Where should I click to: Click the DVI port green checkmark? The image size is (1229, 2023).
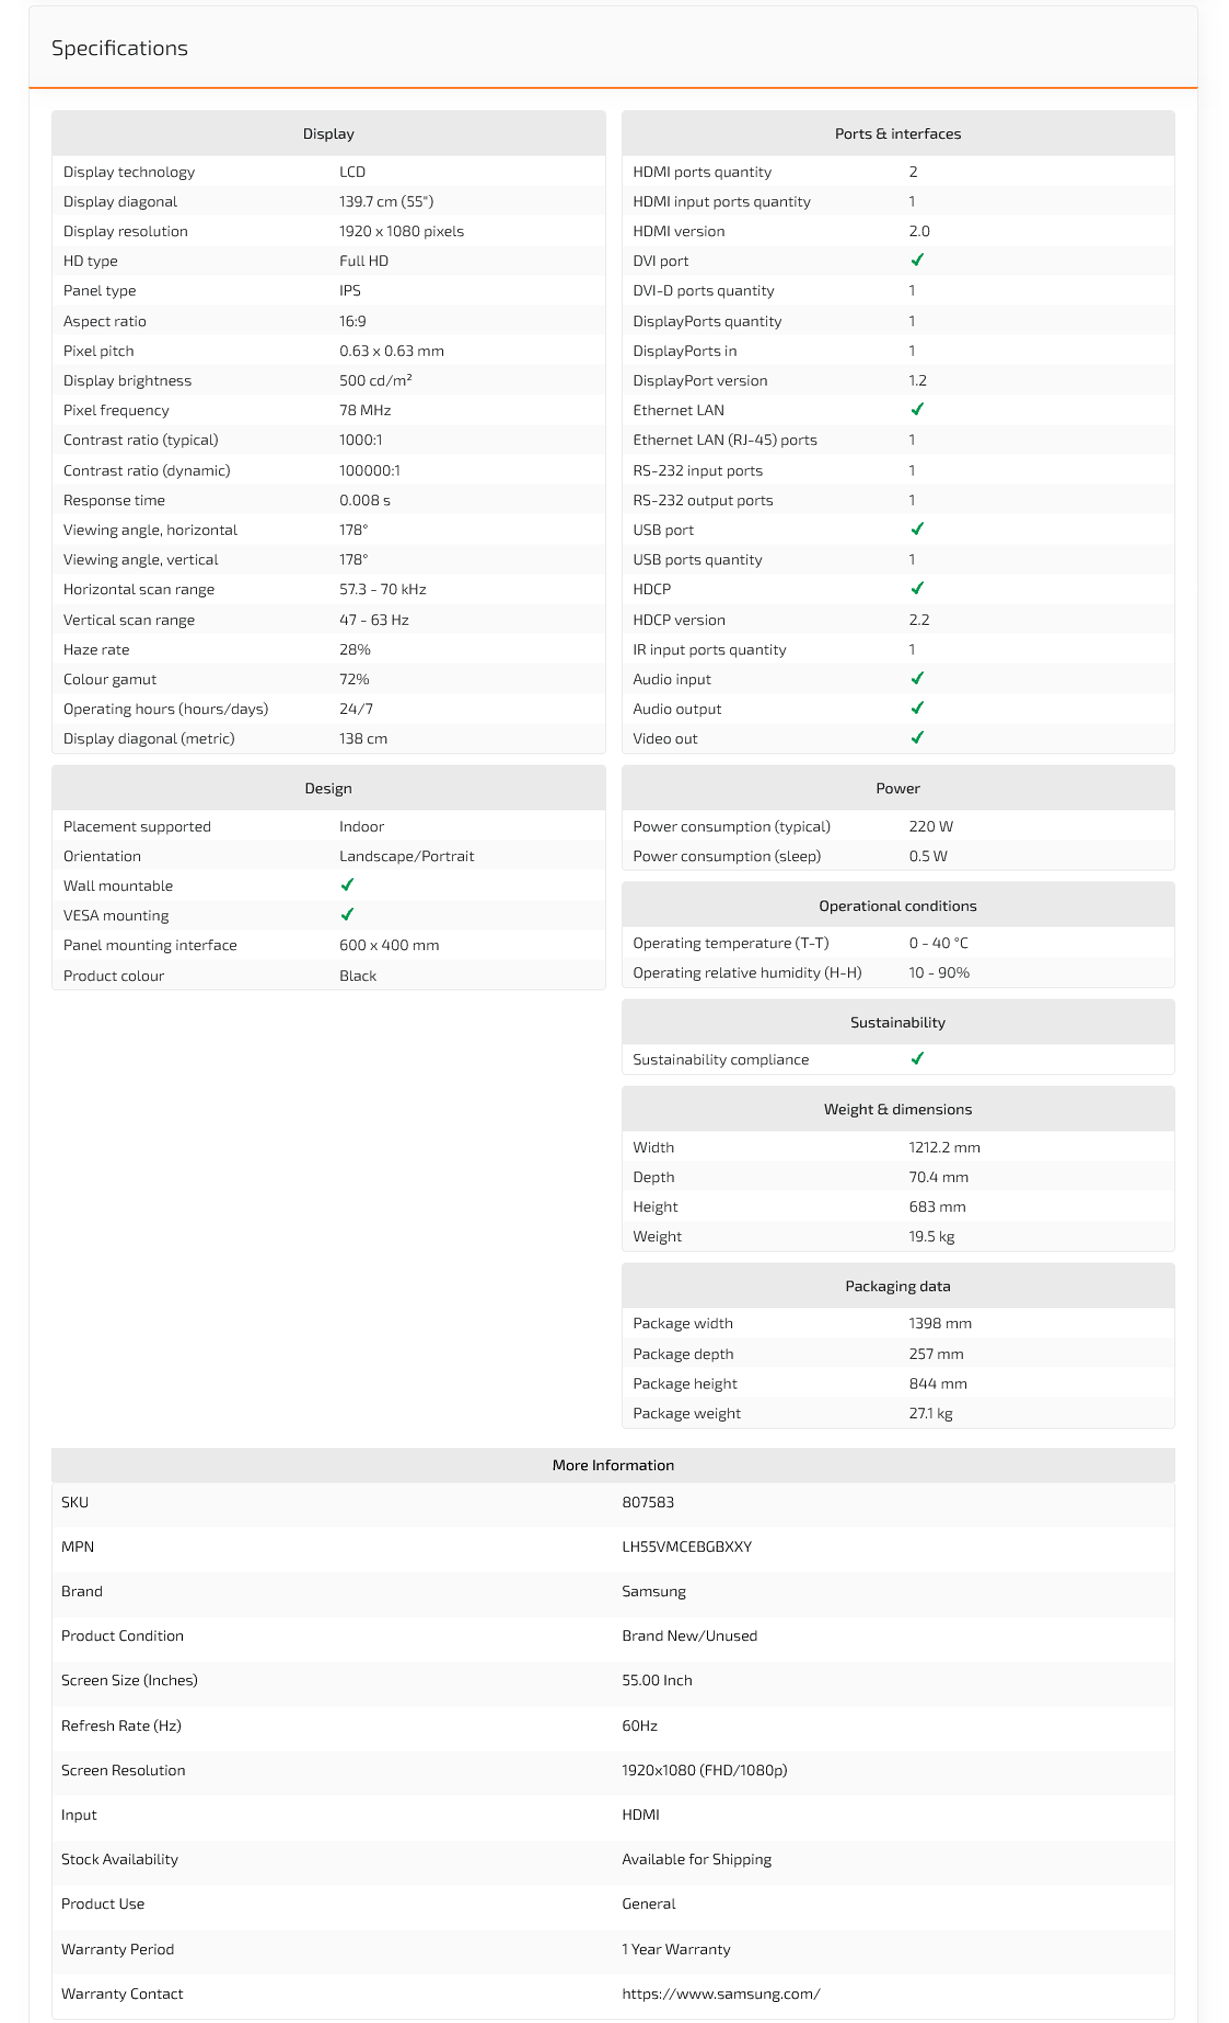point(917,260)
